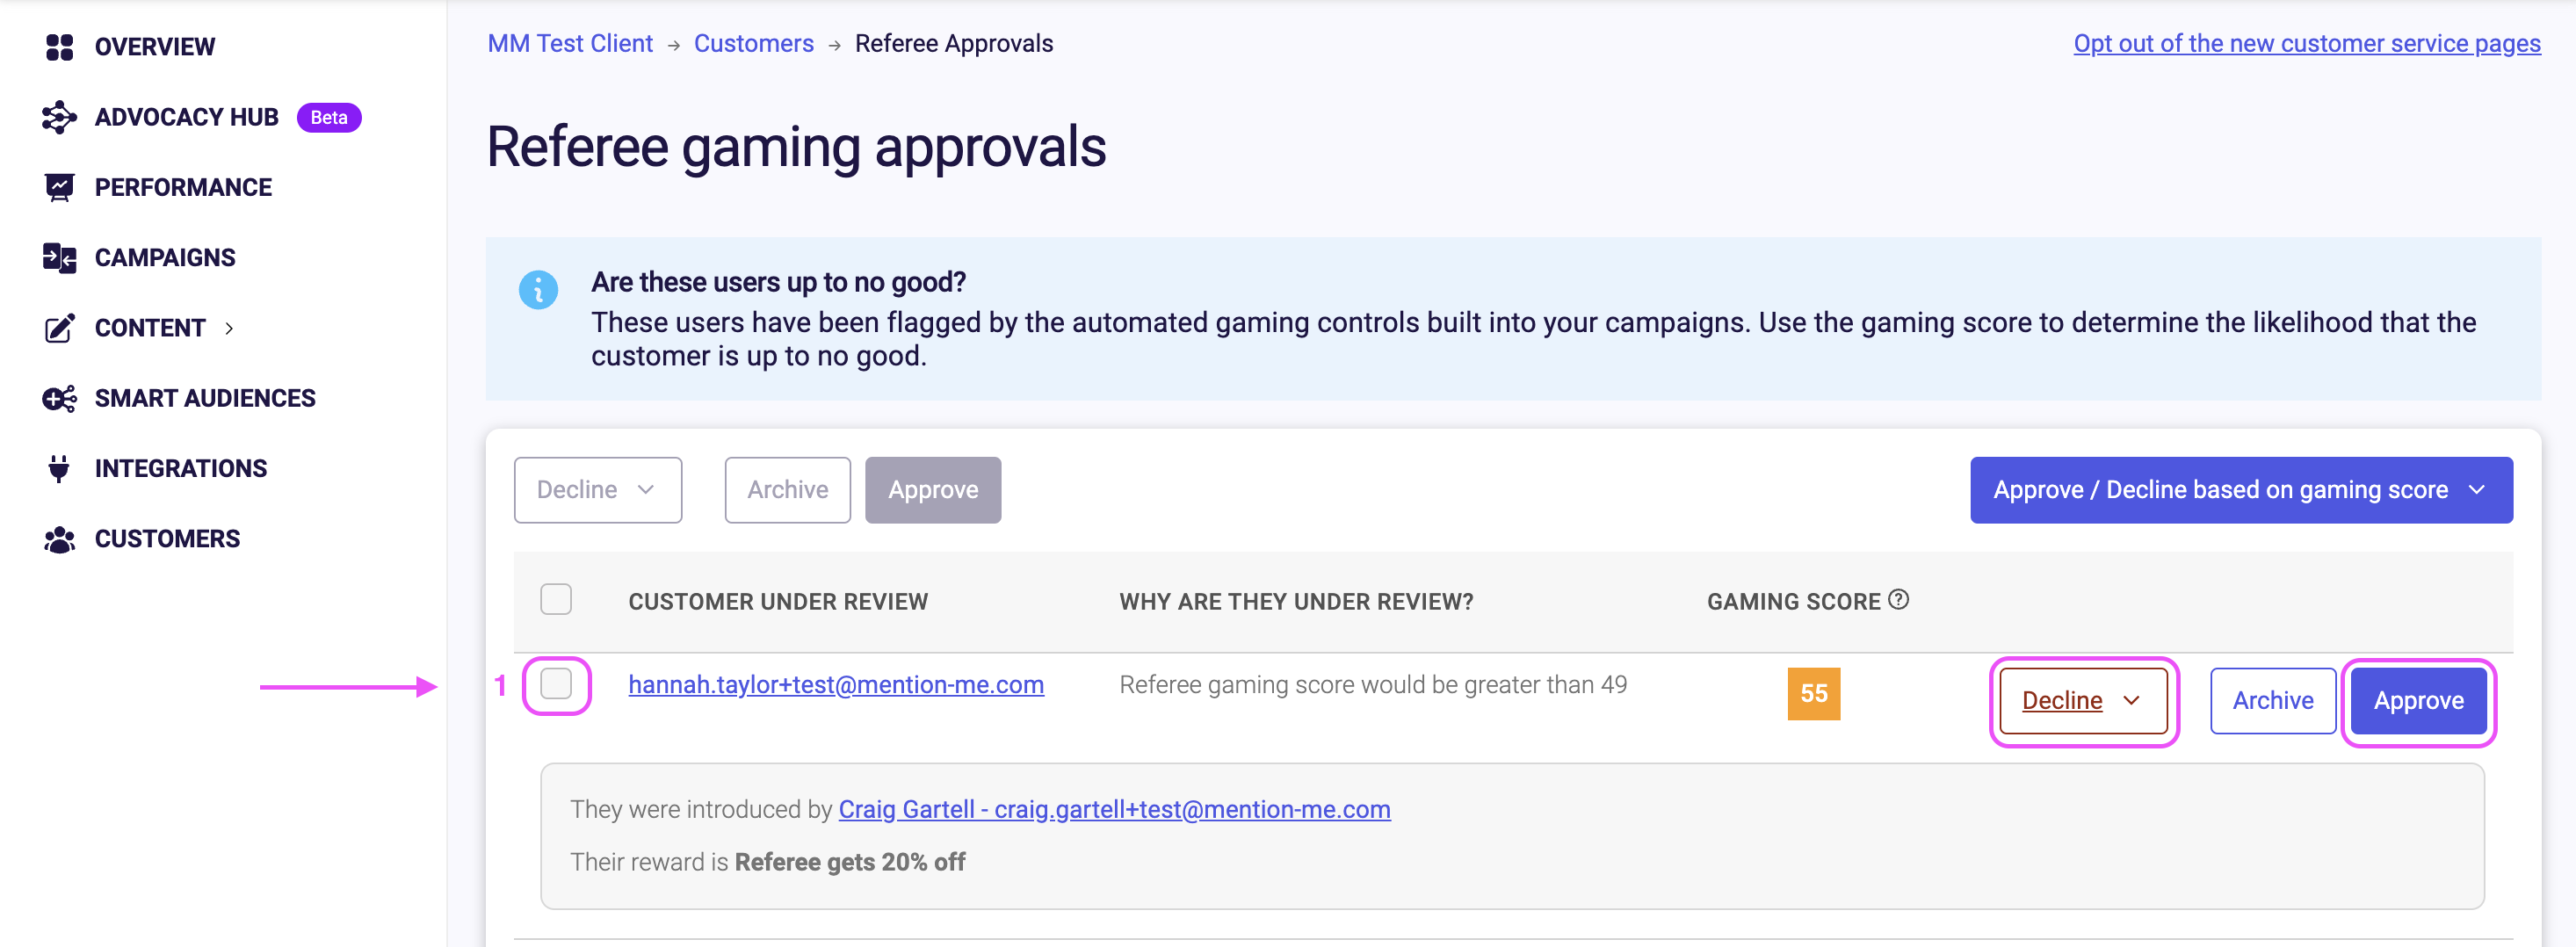Click the greyed bulk Approve button
2576x947 pixels.
(x=933, y=490)
